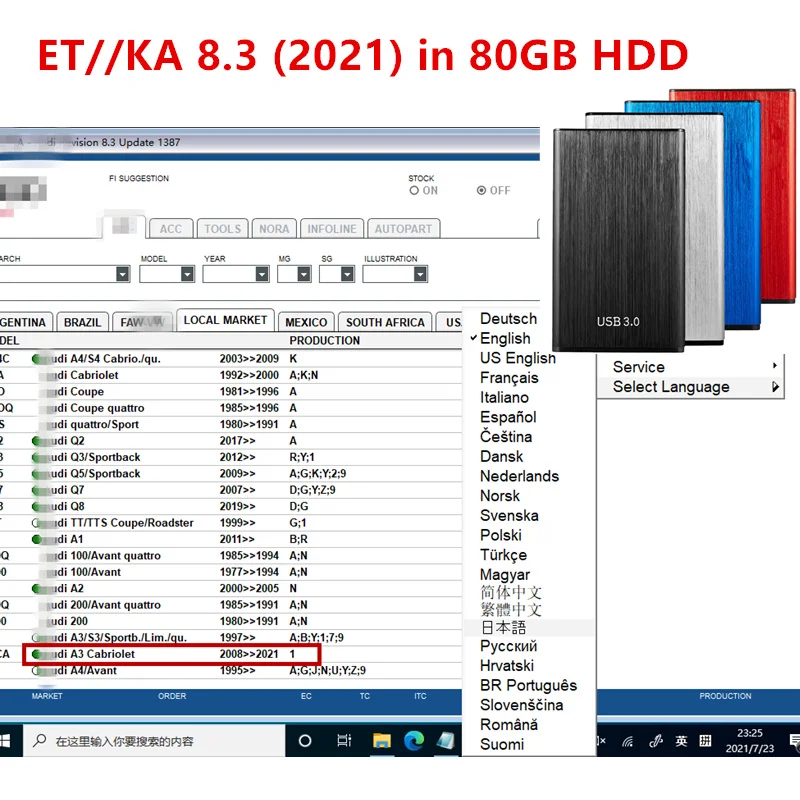Select the Q7 model row

pyautogui.click(x=231, y=490)
